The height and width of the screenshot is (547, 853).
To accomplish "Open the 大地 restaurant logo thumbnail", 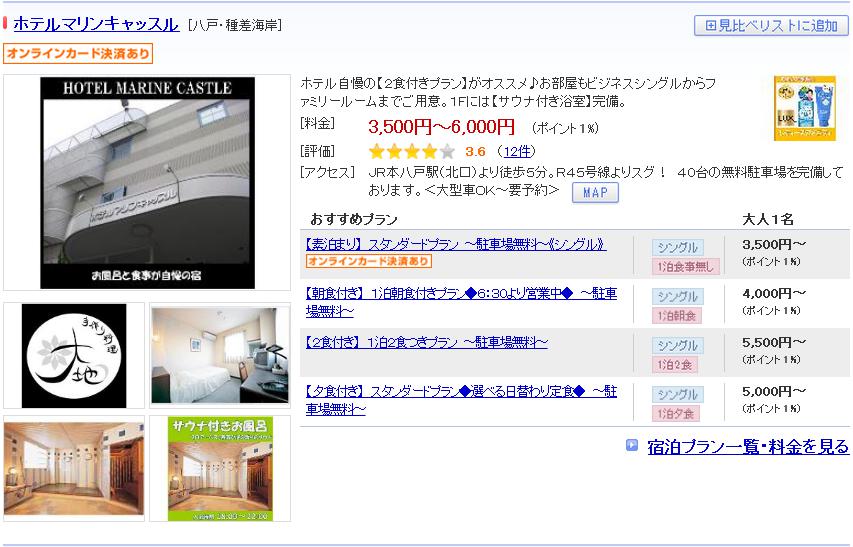I will [74, 356].
